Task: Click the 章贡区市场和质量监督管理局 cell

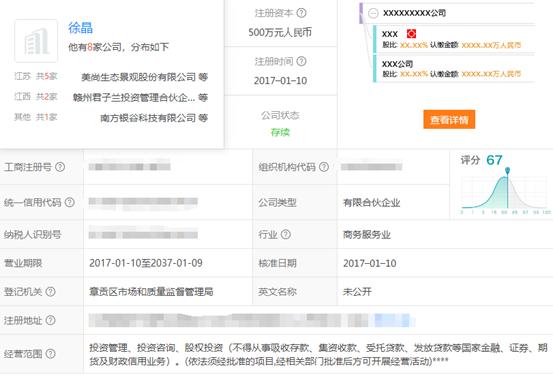Action: pyautogui.click(x=151, y=292)
